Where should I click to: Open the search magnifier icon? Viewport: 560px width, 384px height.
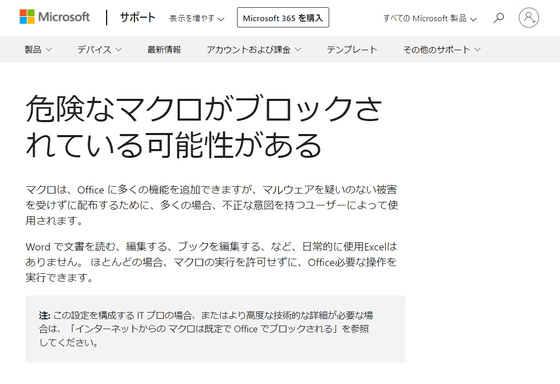(499, 18)
